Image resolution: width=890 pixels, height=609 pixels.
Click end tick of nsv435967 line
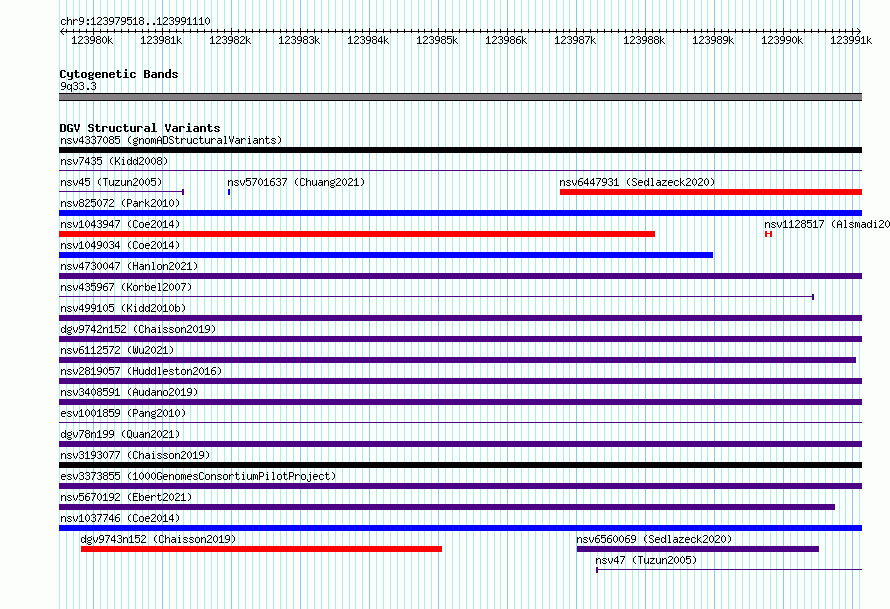pyautogui.click(x=813, y=297)
